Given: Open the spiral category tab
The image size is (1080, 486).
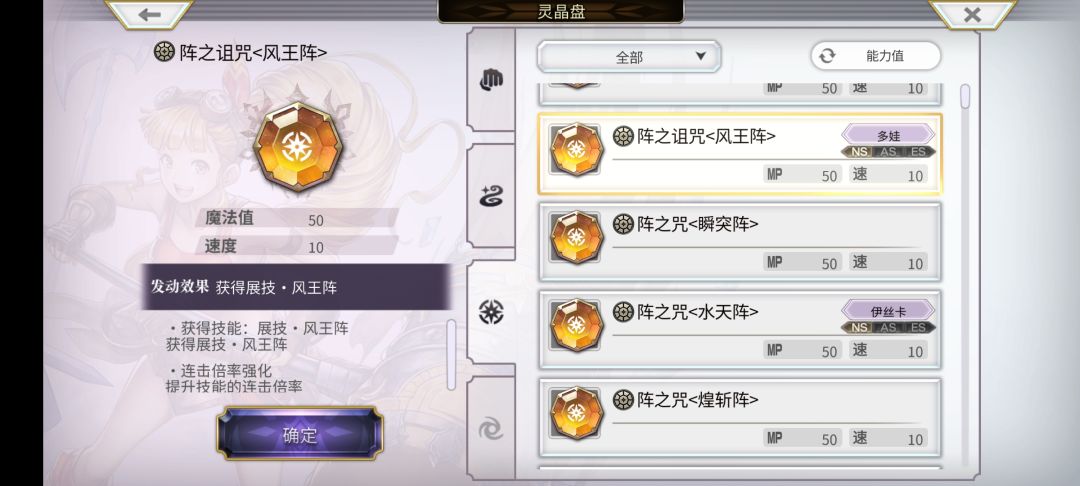Looking at the screenshot, I should [x=491, y=429].
